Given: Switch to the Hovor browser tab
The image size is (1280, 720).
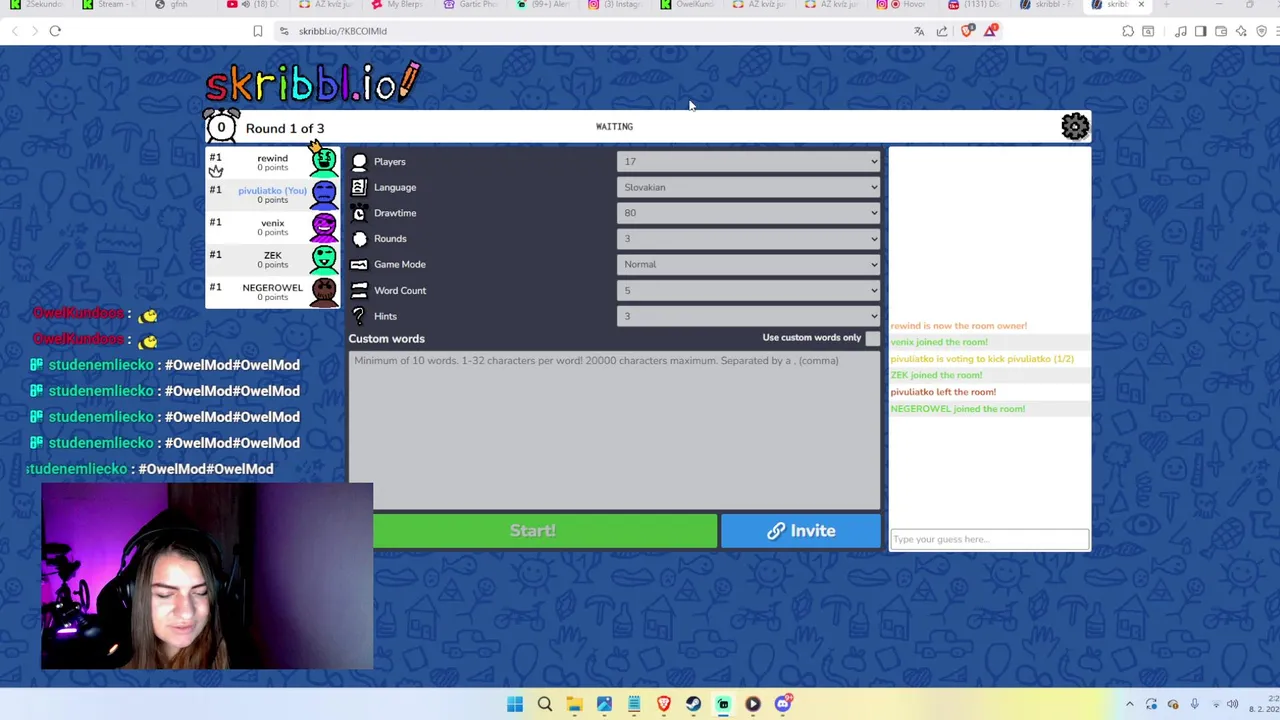Looking at the screenshot, I should pos(906,5).
